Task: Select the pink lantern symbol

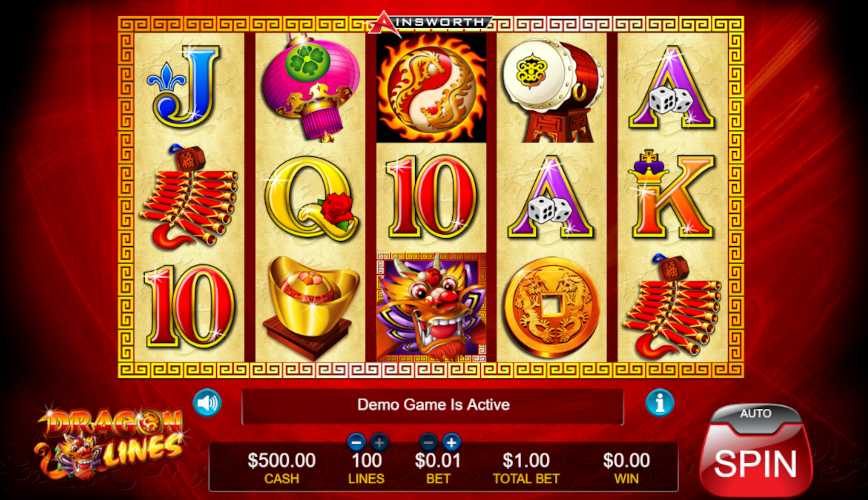Action: click(x=312, y=87)
